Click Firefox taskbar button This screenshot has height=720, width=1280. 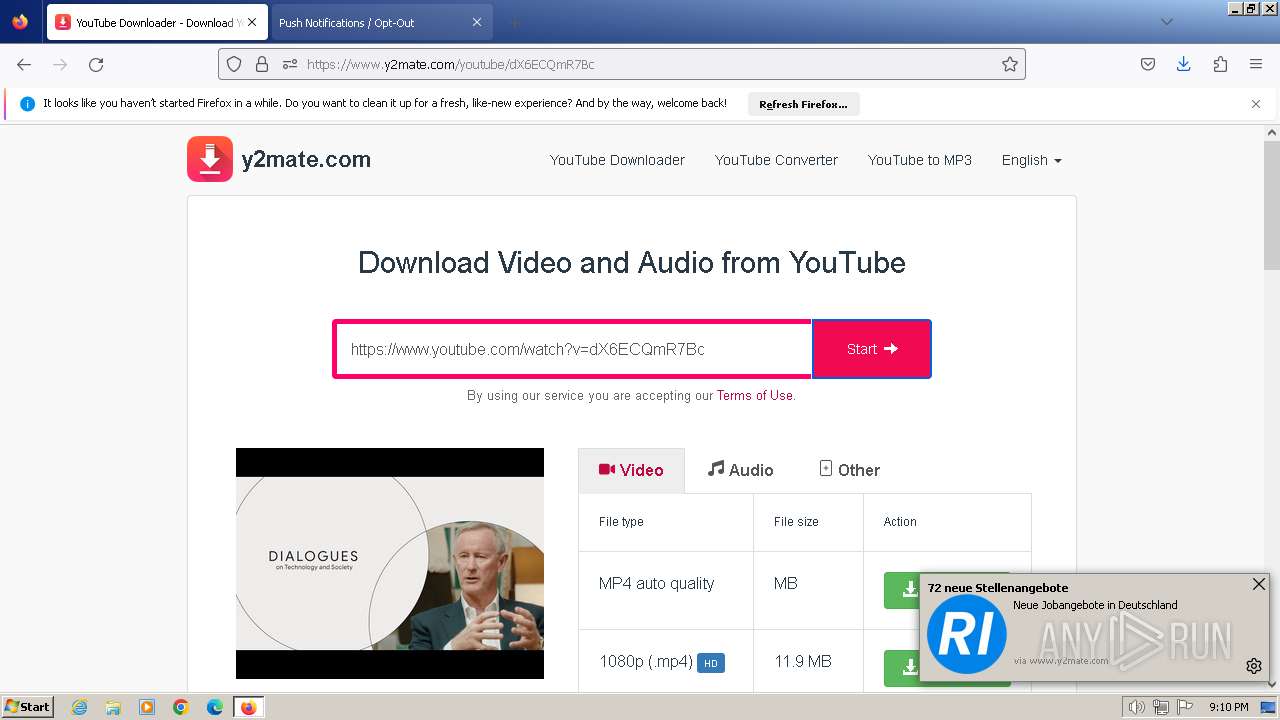[x=249, y=707]
